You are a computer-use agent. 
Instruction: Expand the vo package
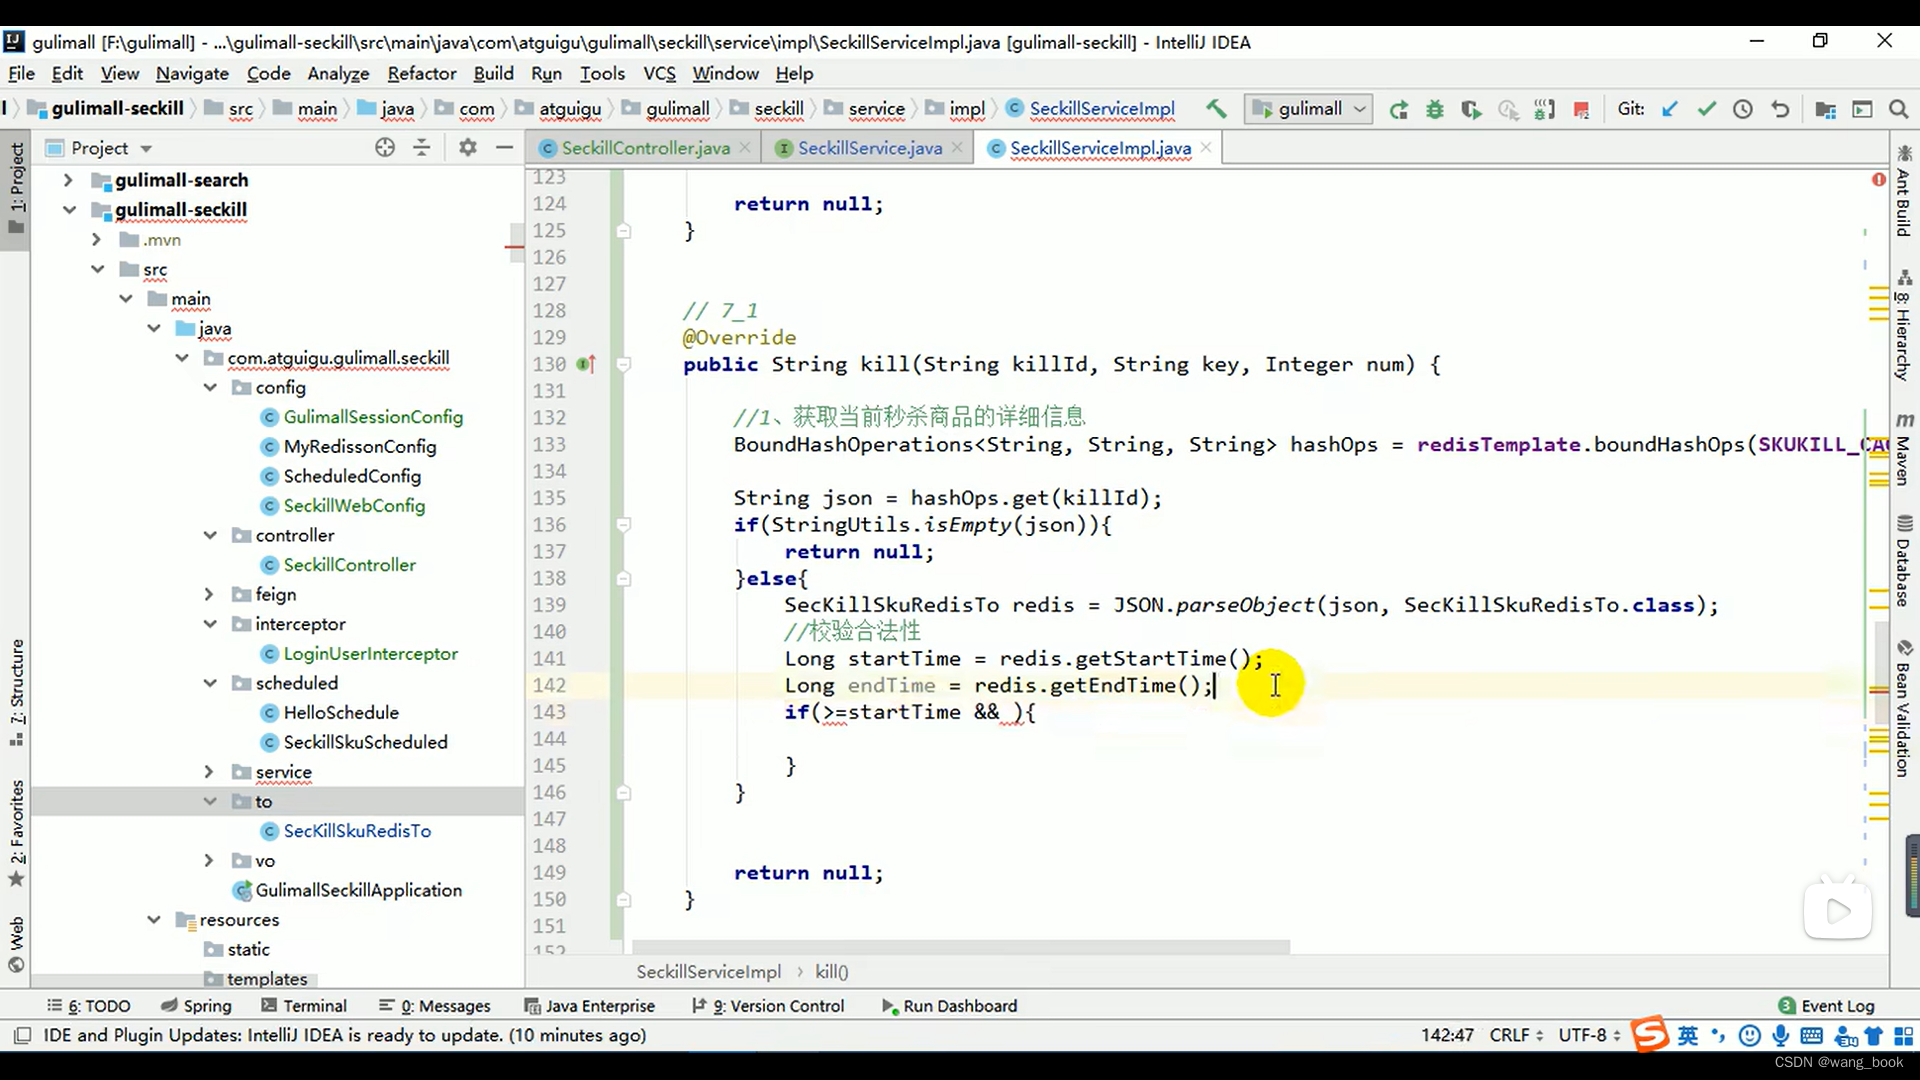[209, 860]
